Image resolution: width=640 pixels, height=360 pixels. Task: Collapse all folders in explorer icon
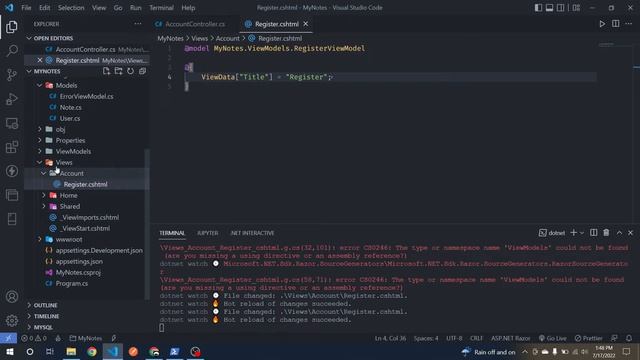[x=142, y=71]
